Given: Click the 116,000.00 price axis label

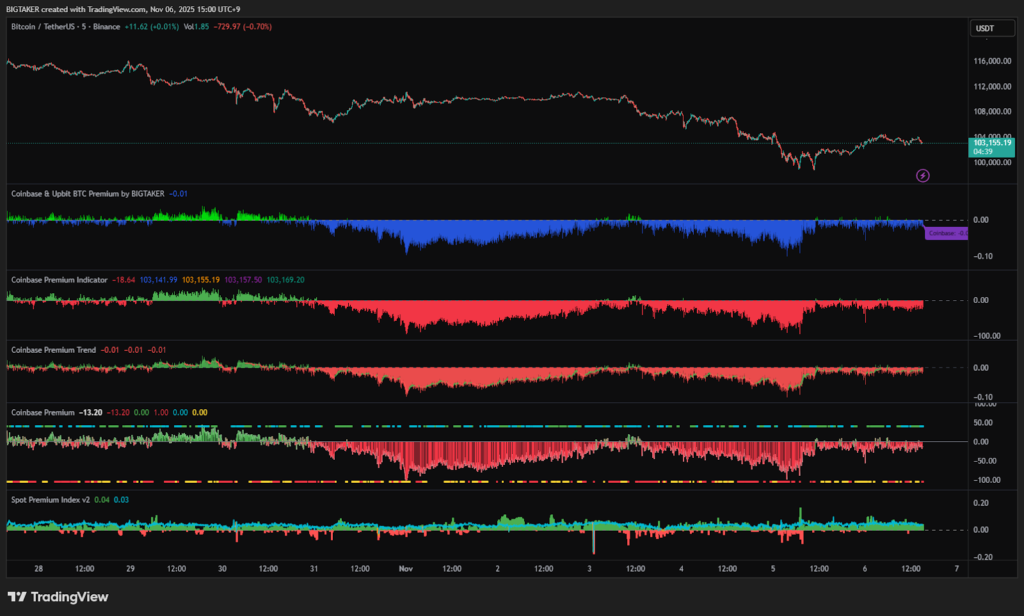Looking at the screenshot, I should [992, 61].
